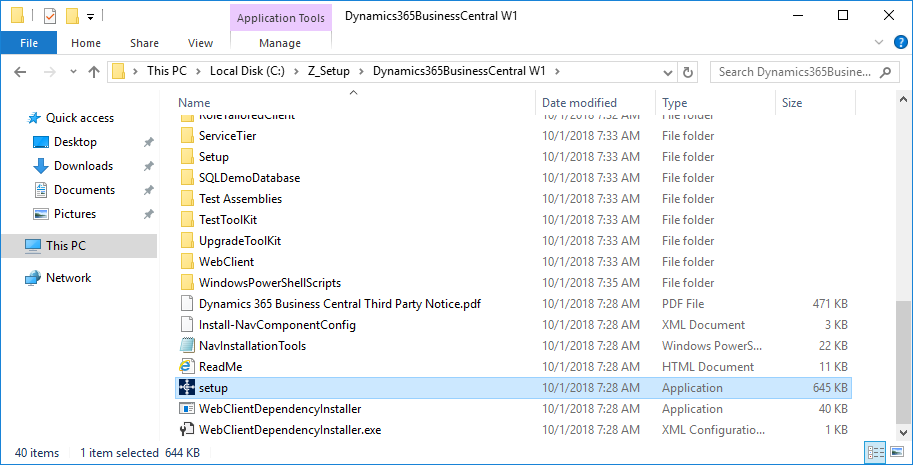Click the Third Party Notice PDF icon
This screenshot has height=465, width=913.
(186, 304)
